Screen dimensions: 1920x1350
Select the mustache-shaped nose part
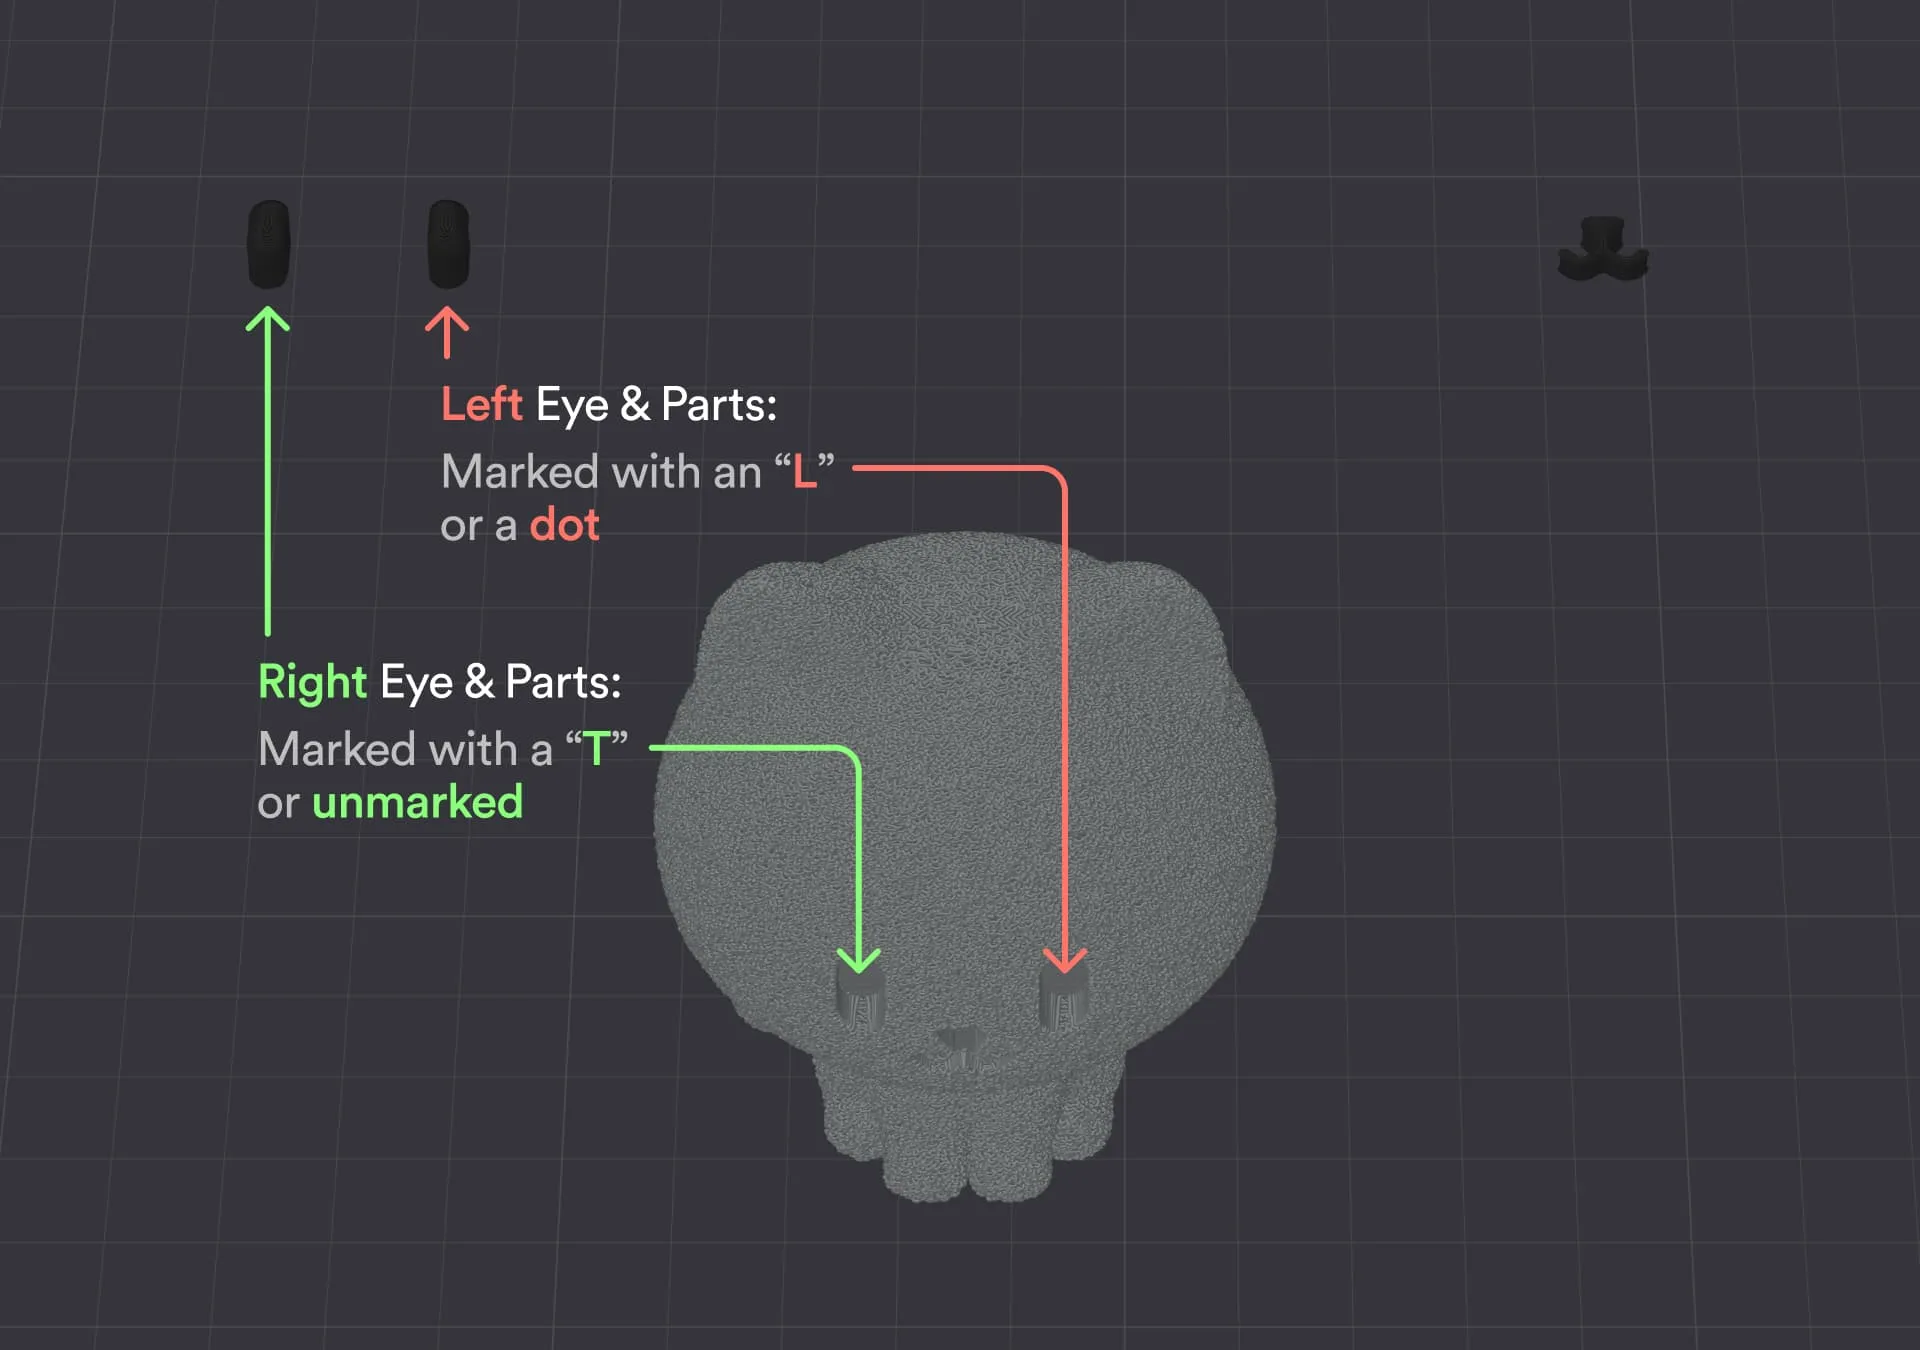1603,249
